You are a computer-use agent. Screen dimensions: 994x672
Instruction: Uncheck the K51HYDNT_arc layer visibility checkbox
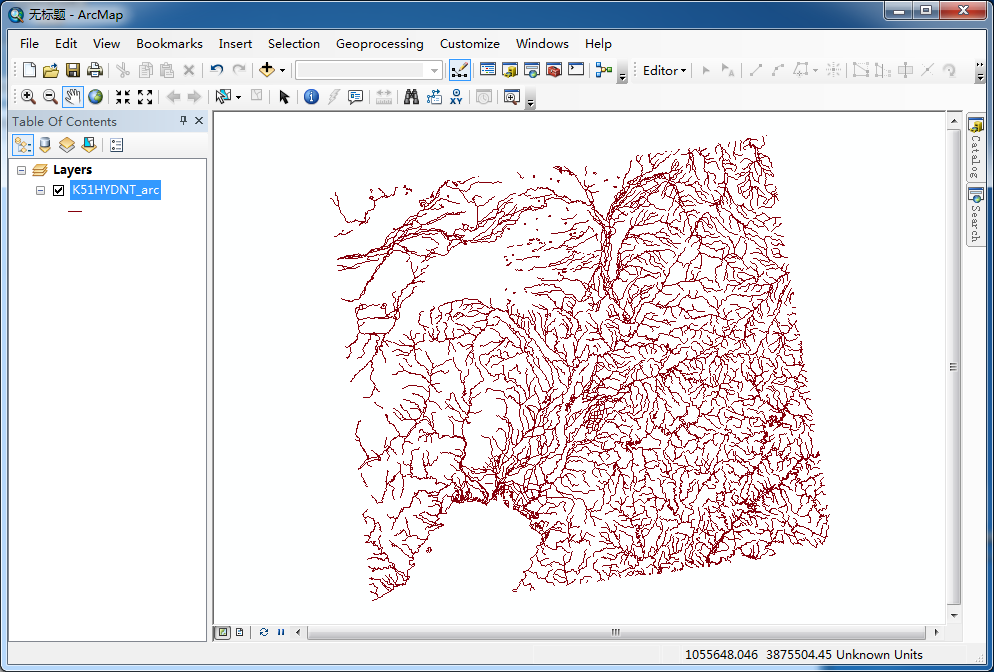pyautogui.click(x=58, y=190)
